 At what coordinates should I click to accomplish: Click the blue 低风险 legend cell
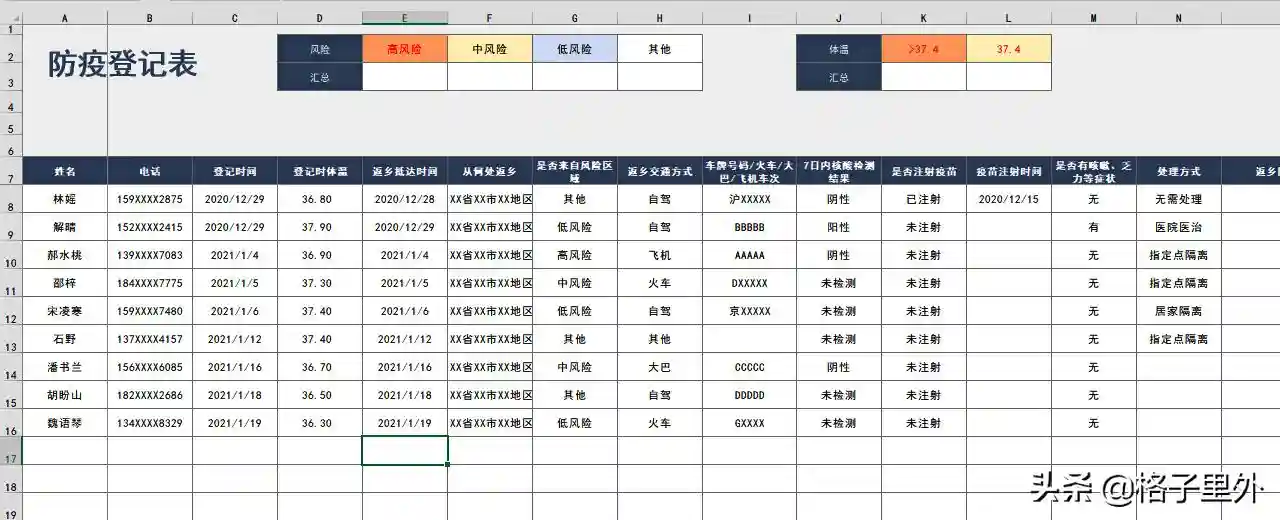click(x=575, y=49)
